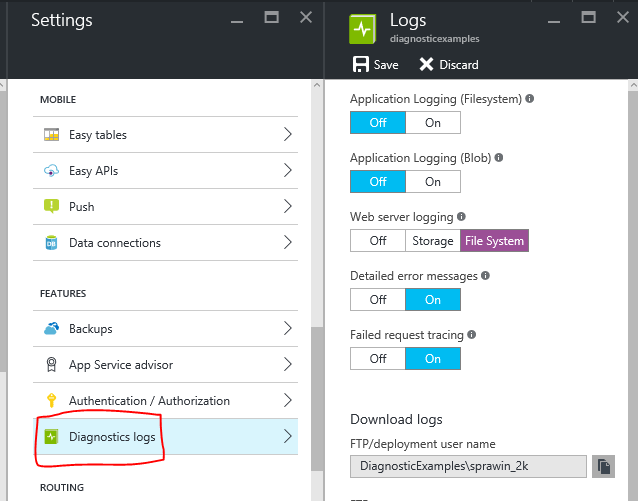Turn on Application Logging (Filesystem)
638x501 pixels.
[433, 123]
